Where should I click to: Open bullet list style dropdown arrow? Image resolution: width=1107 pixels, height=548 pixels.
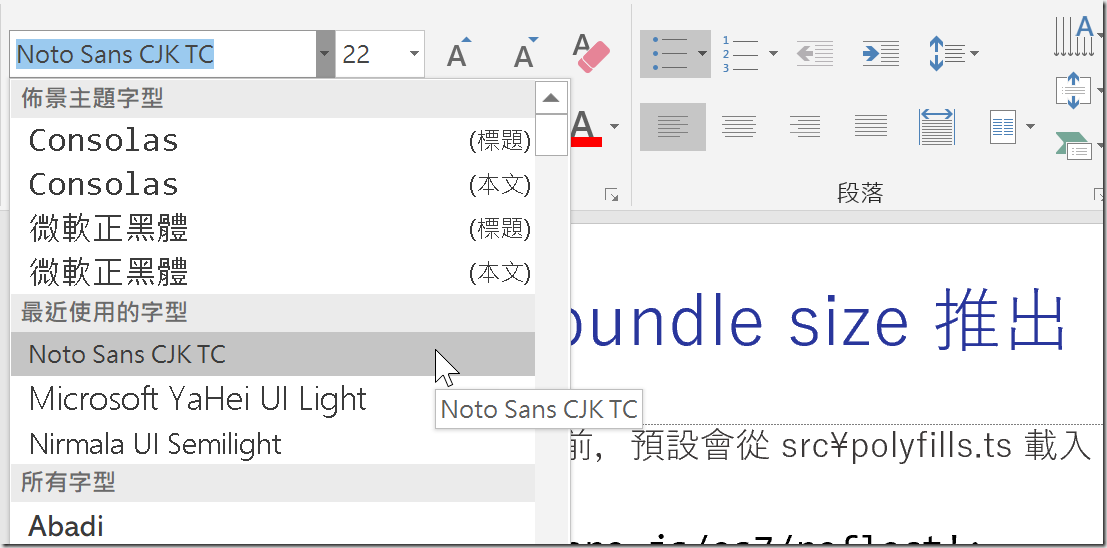tap(702, 54)
